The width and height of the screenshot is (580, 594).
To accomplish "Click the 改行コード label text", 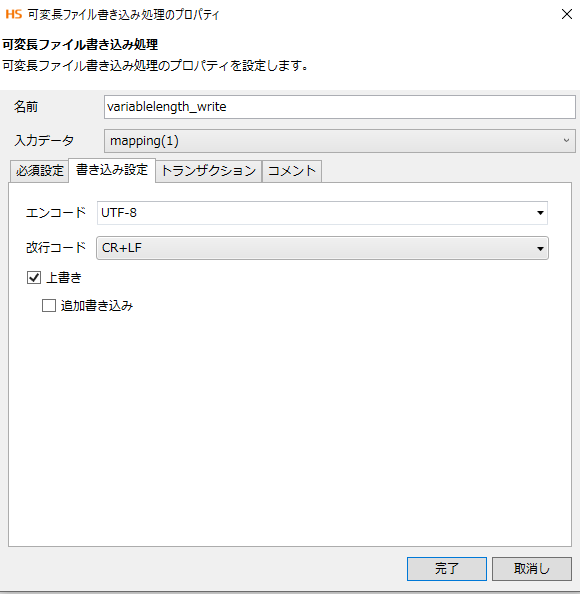I will 56,248.
